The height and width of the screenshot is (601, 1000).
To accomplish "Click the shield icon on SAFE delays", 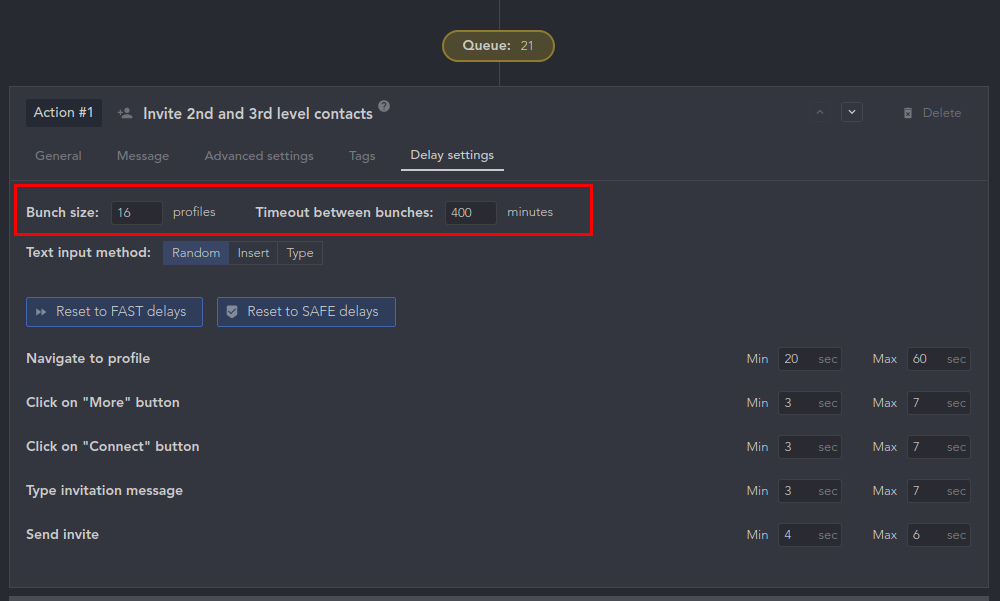I will click(232, 312).
